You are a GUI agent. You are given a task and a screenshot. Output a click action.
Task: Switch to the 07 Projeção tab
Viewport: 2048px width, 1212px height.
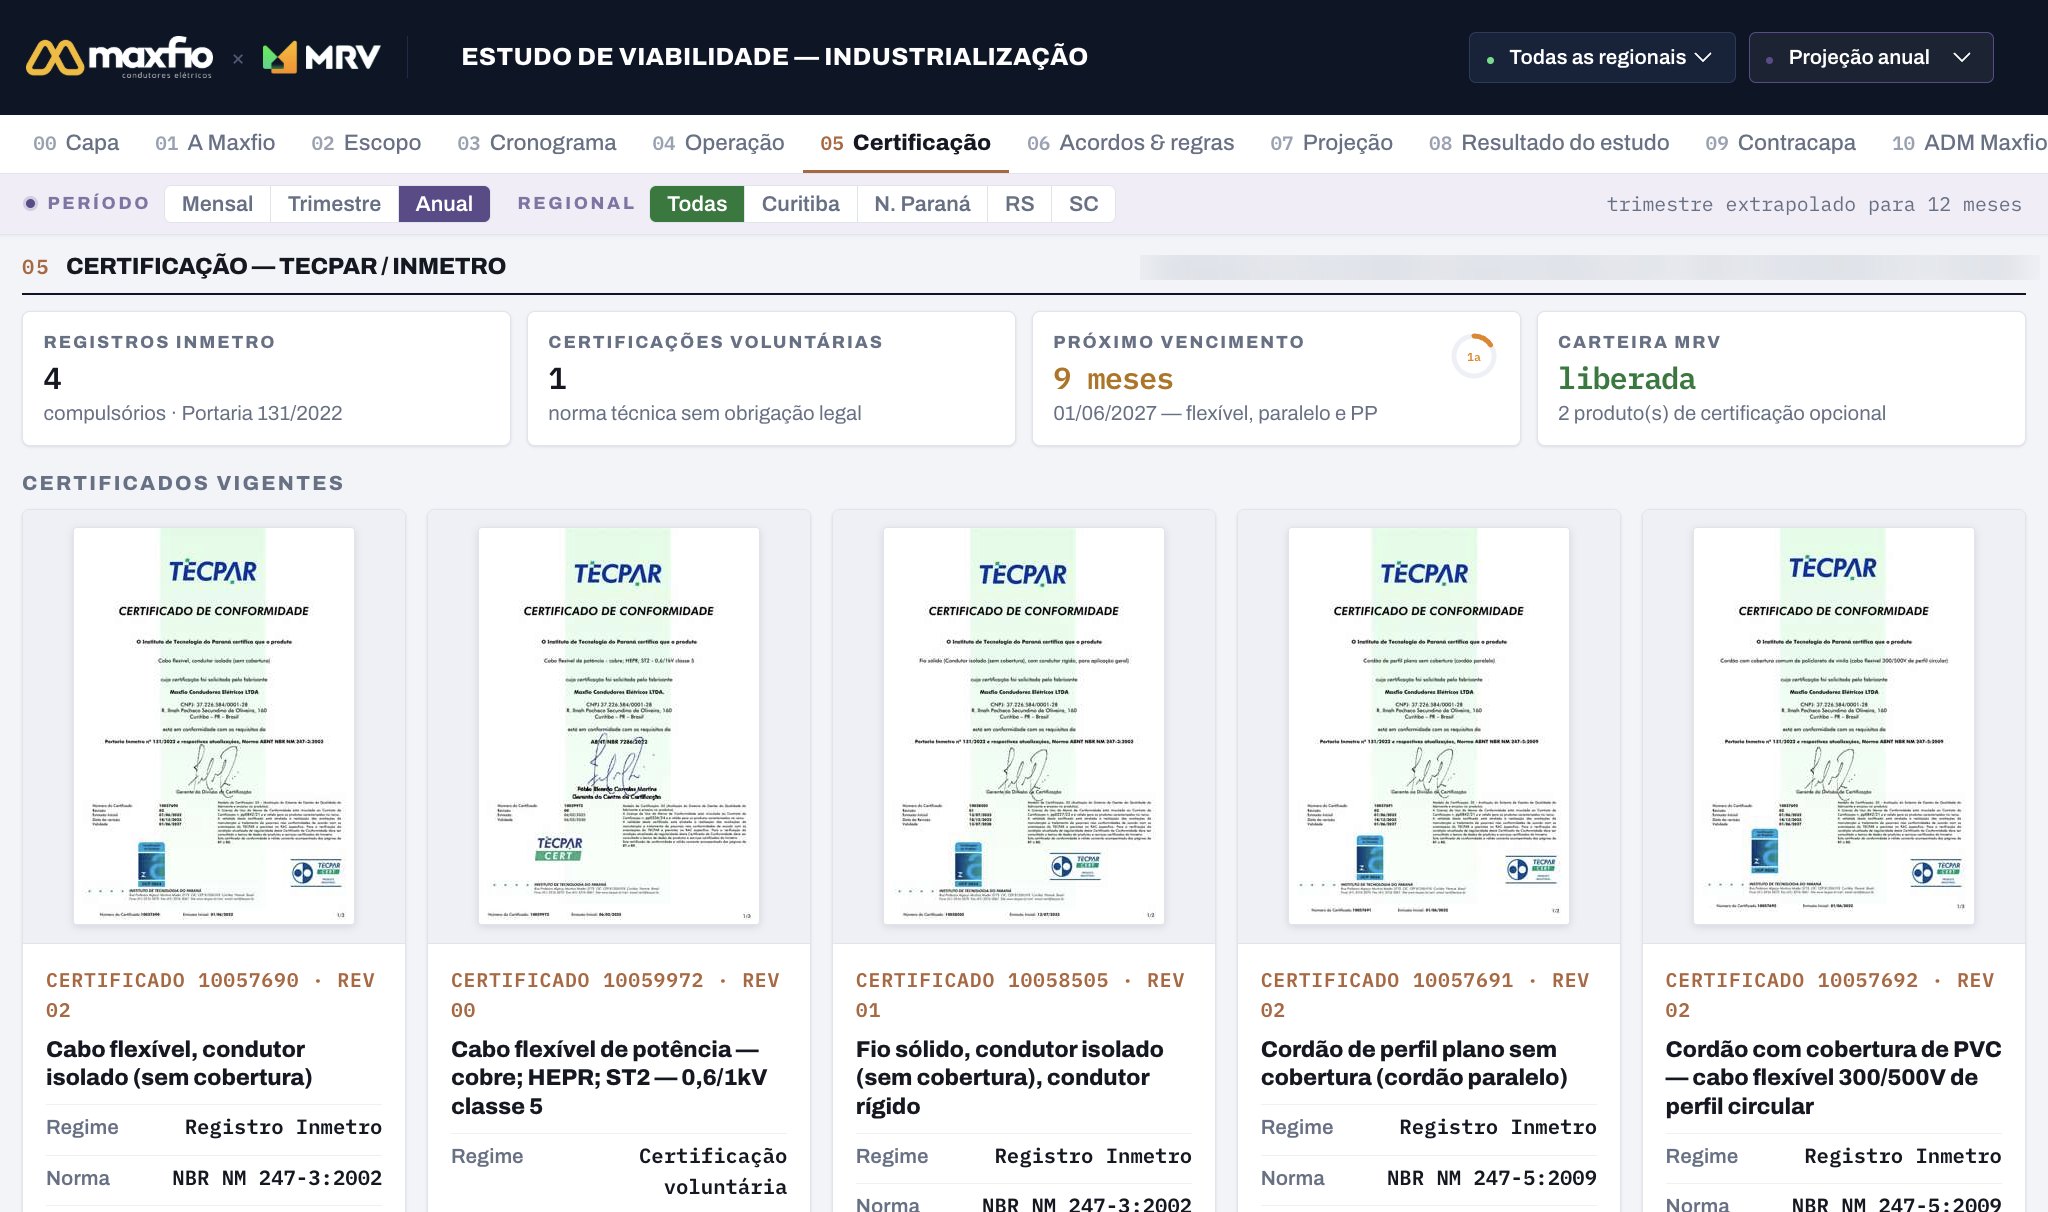1331,143
